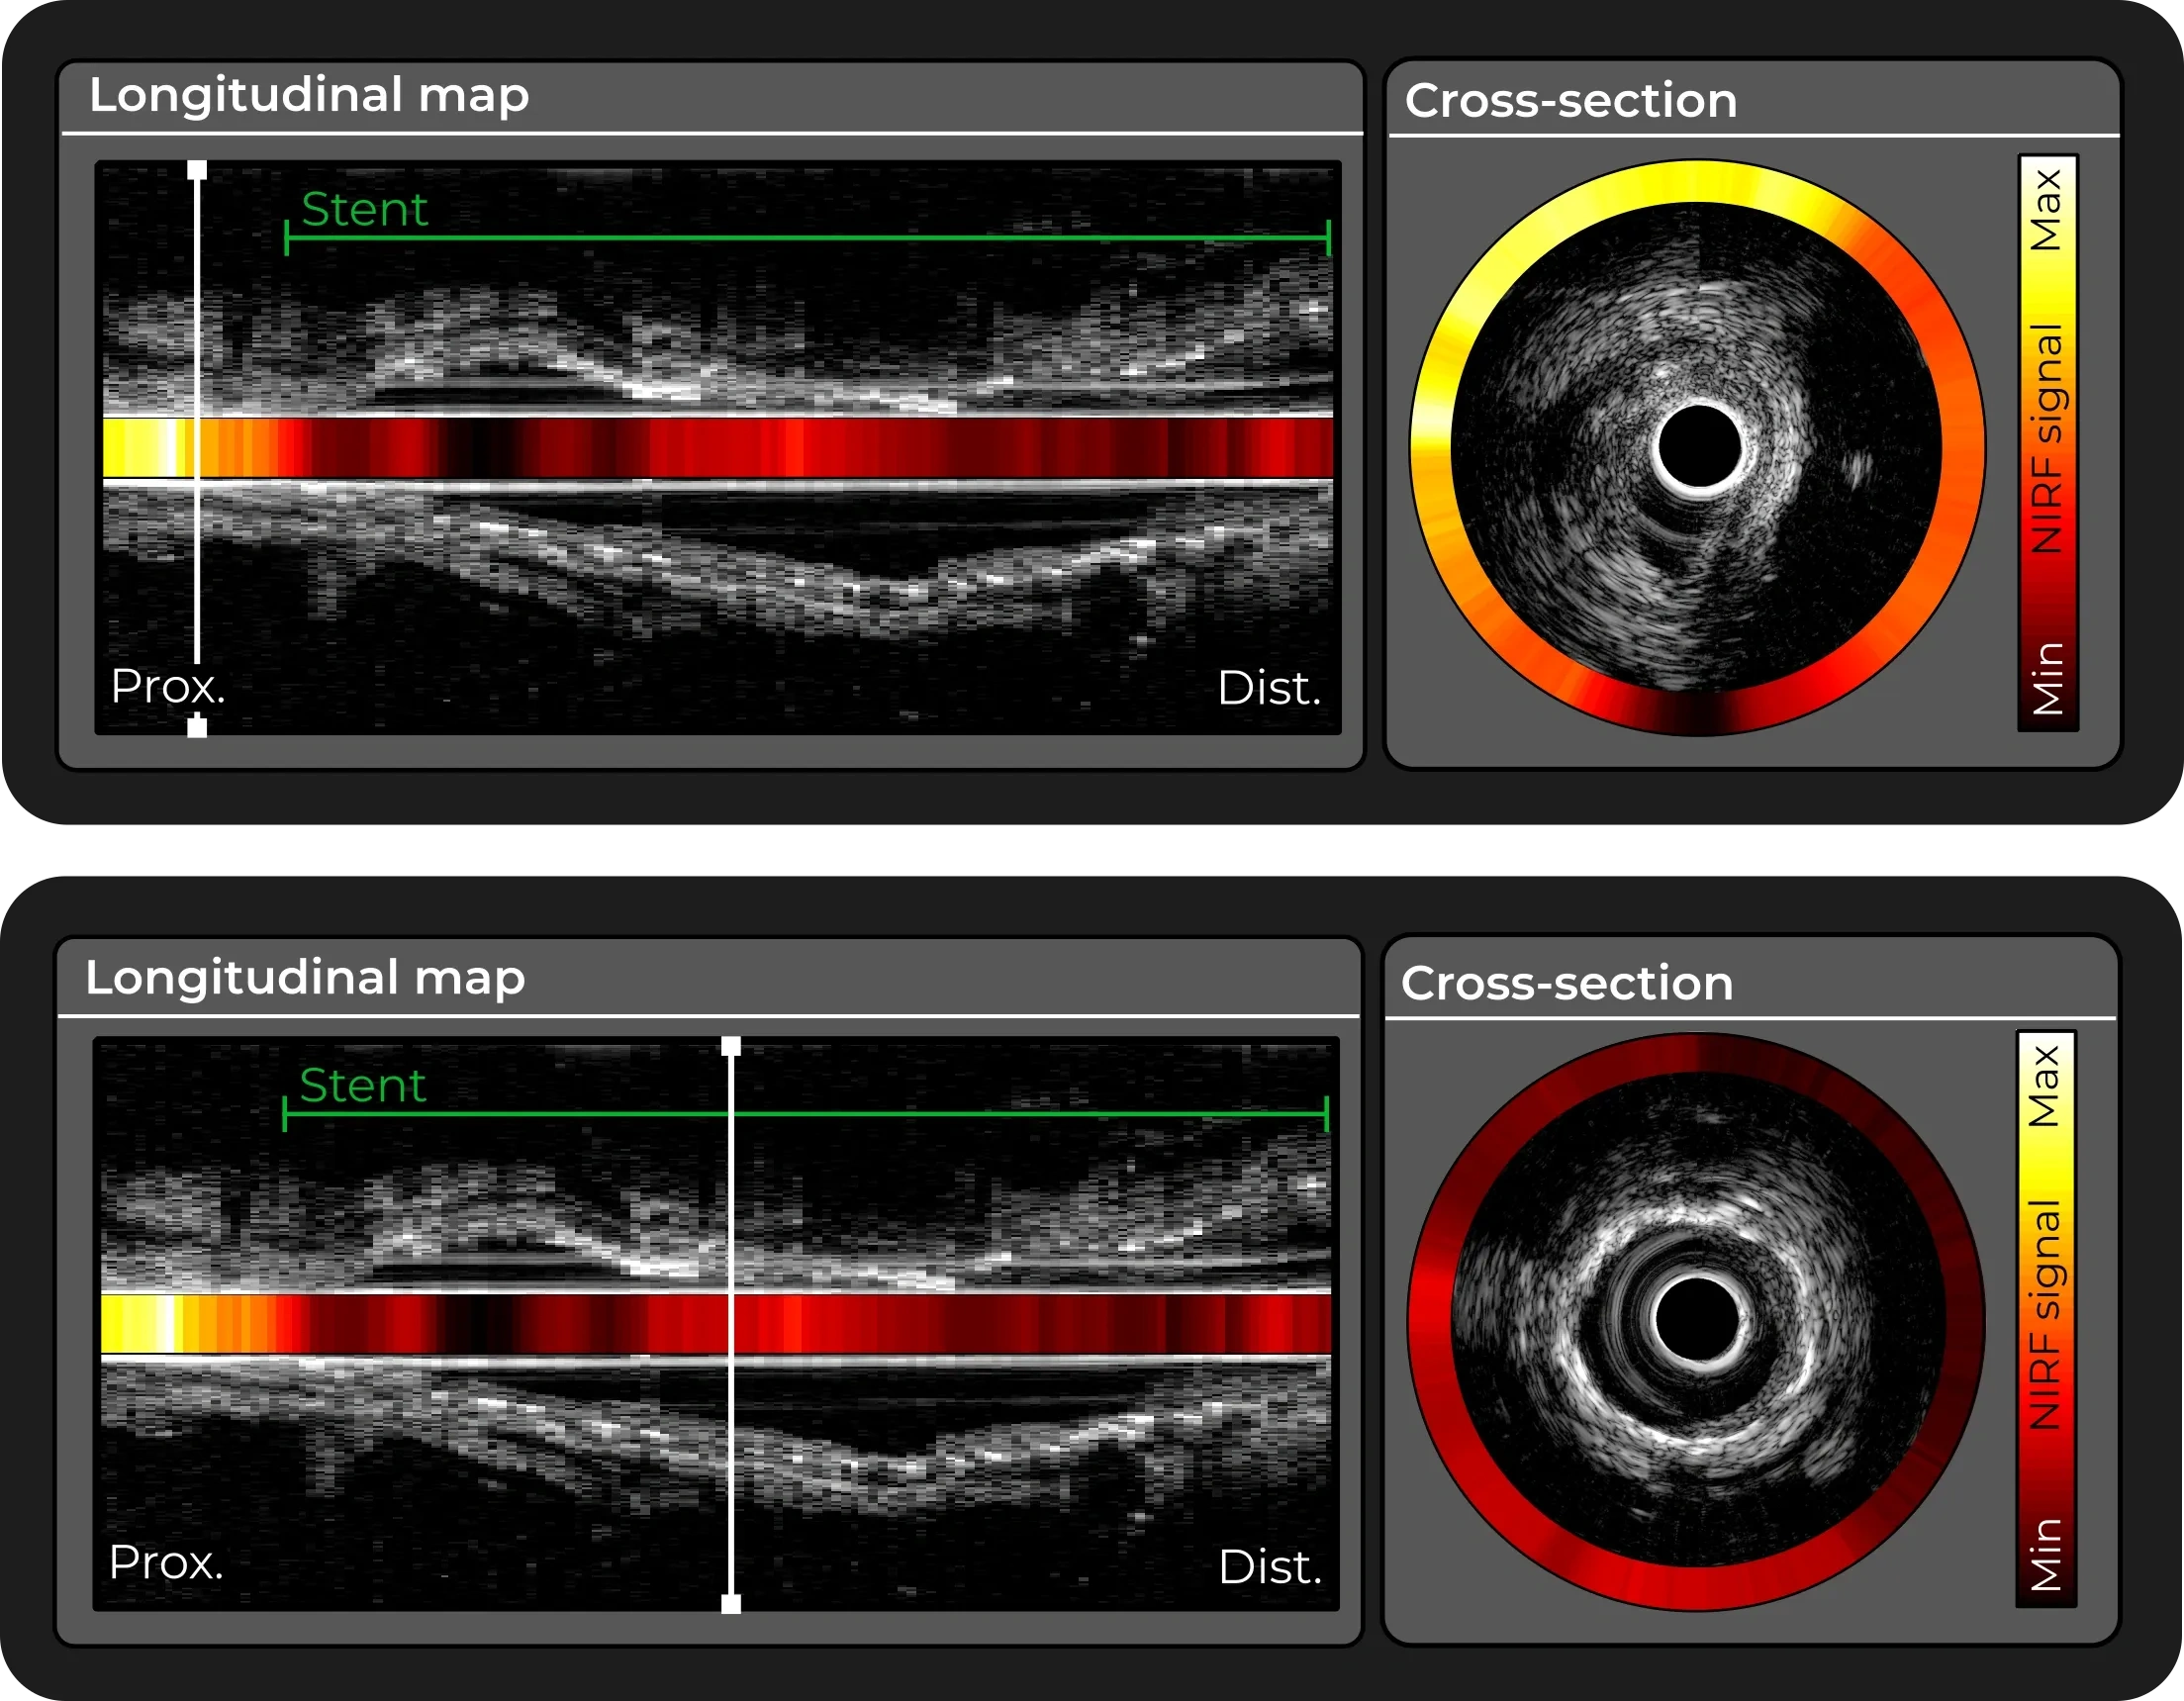The image size is (2184, 1701).
Task: Click Dist. label in lower map
Action: pos(1270,1568)
